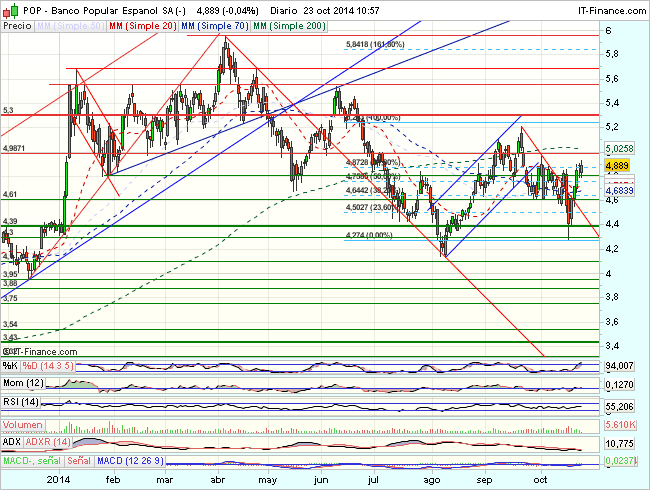Select the %K stochastic label
Image resolution: width=650 pixels, height=490 pixels.
pos(11,366)
